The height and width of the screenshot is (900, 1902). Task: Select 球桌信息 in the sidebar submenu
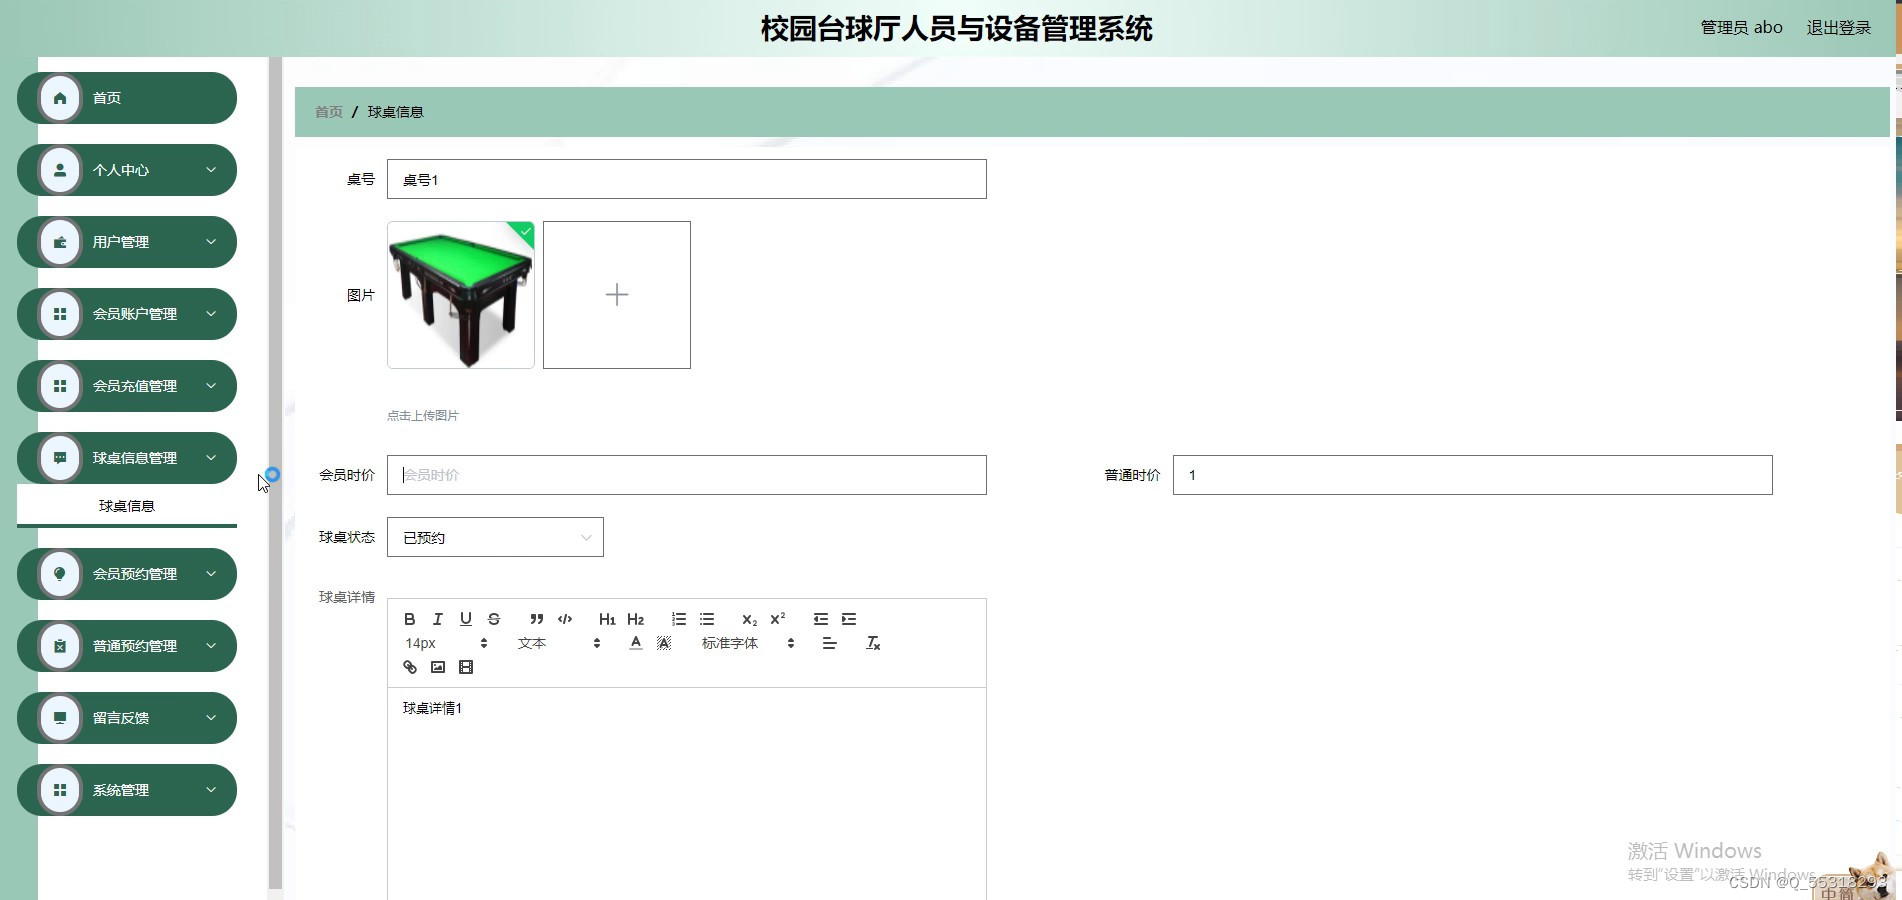click(124, 505)
